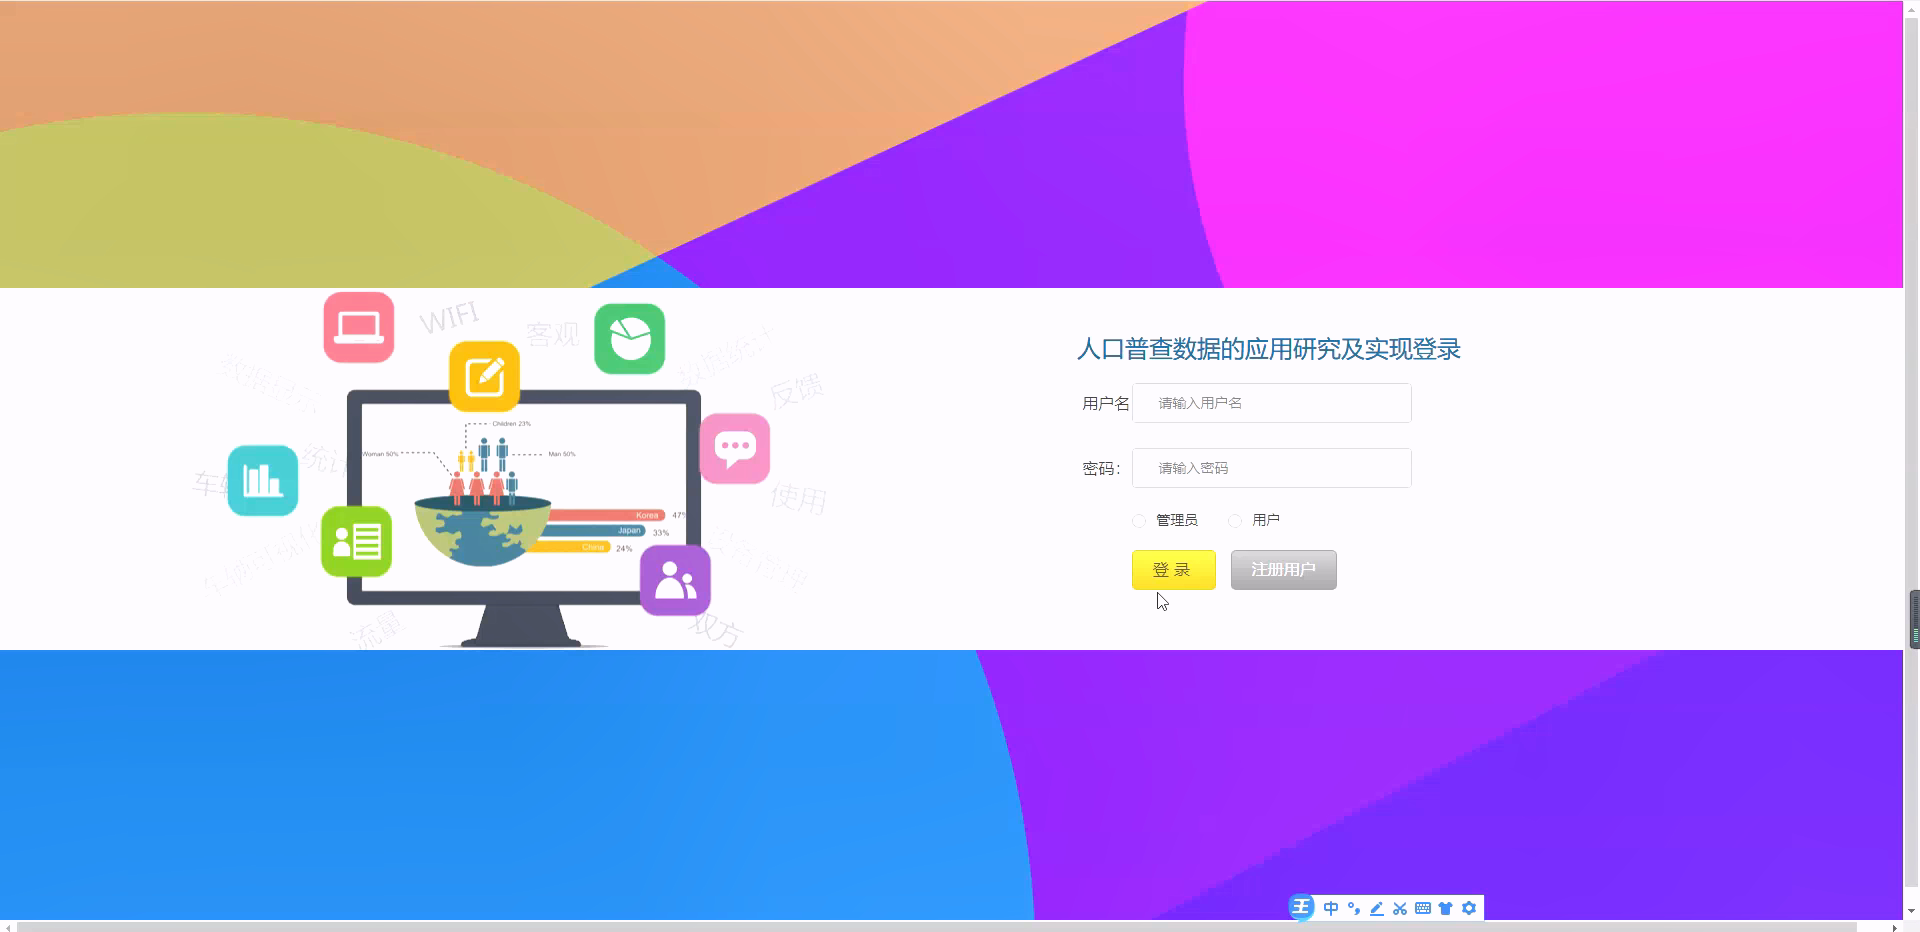Select the teal bar chart icon
1920x932 pixels.
[262, 481]
